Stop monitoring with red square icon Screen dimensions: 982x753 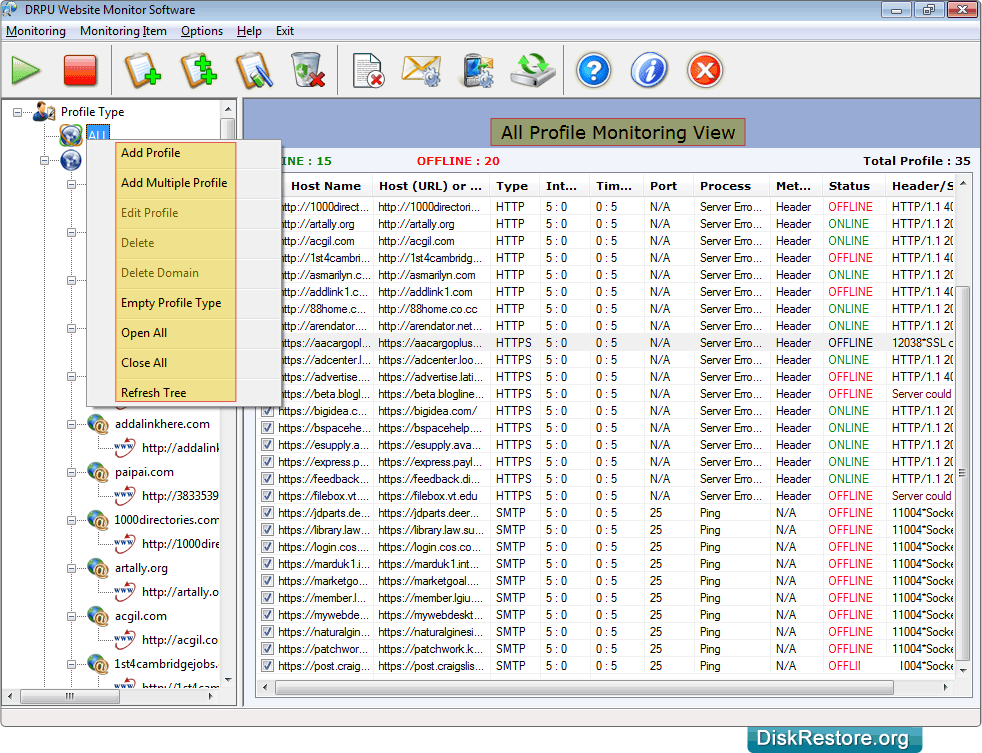point(80,70)
